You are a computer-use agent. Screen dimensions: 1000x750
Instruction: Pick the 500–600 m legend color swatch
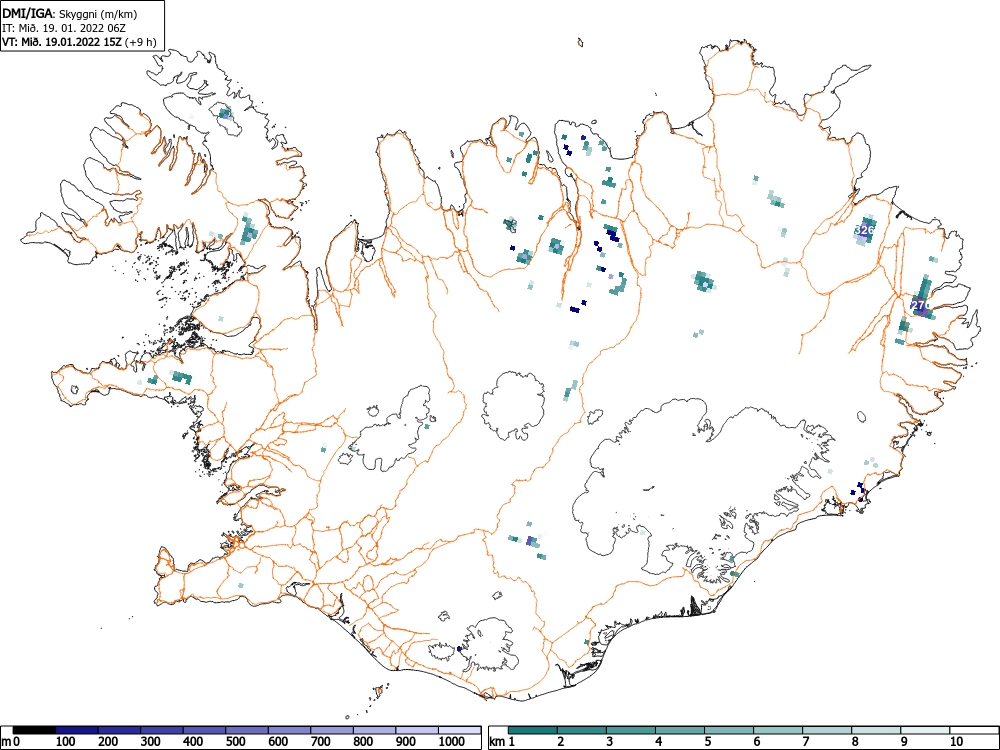(247, 730)
